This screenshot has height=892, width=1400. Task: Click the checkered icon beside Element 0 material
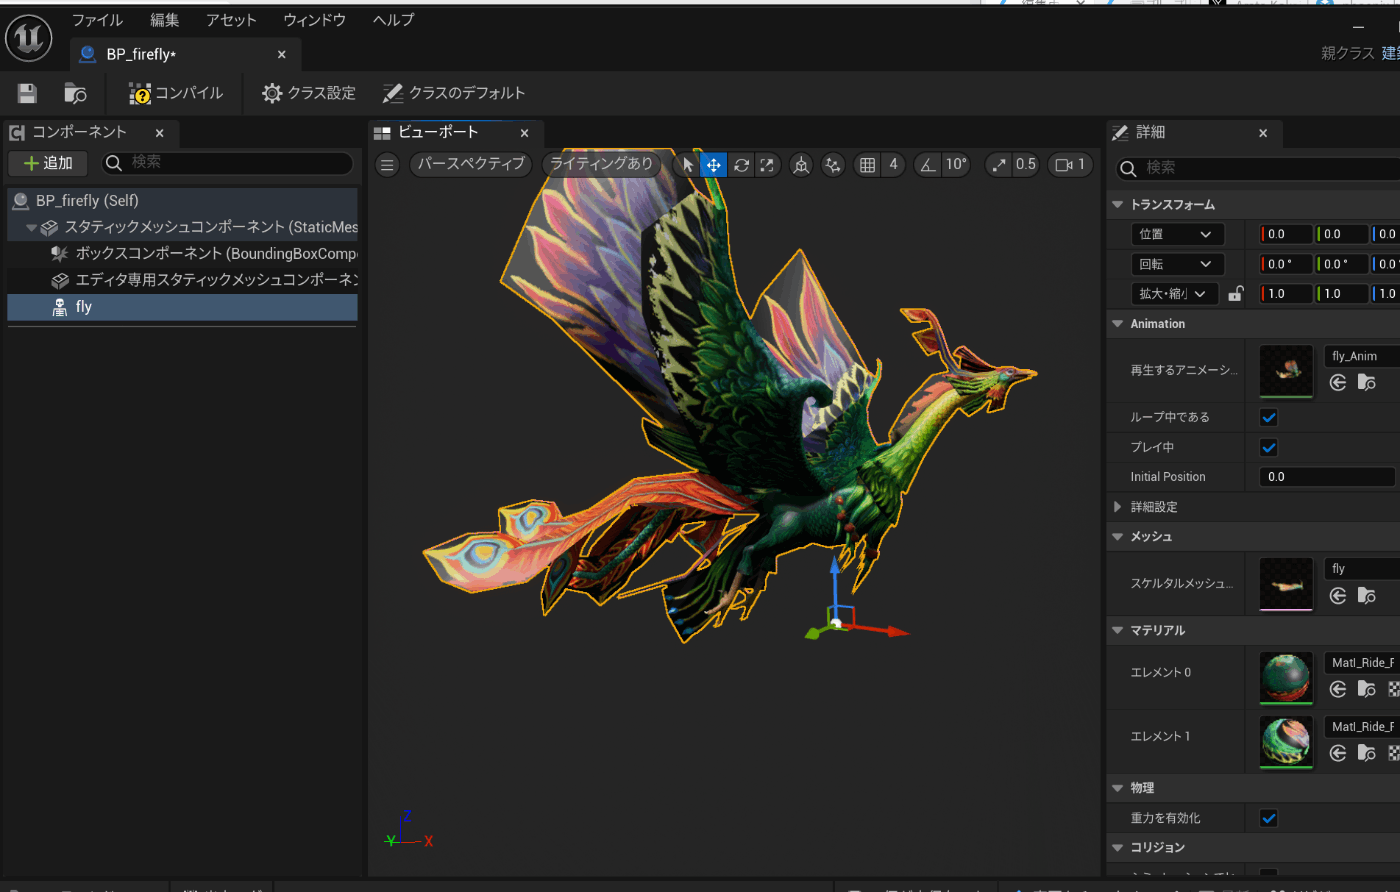tap(1393, 689)
